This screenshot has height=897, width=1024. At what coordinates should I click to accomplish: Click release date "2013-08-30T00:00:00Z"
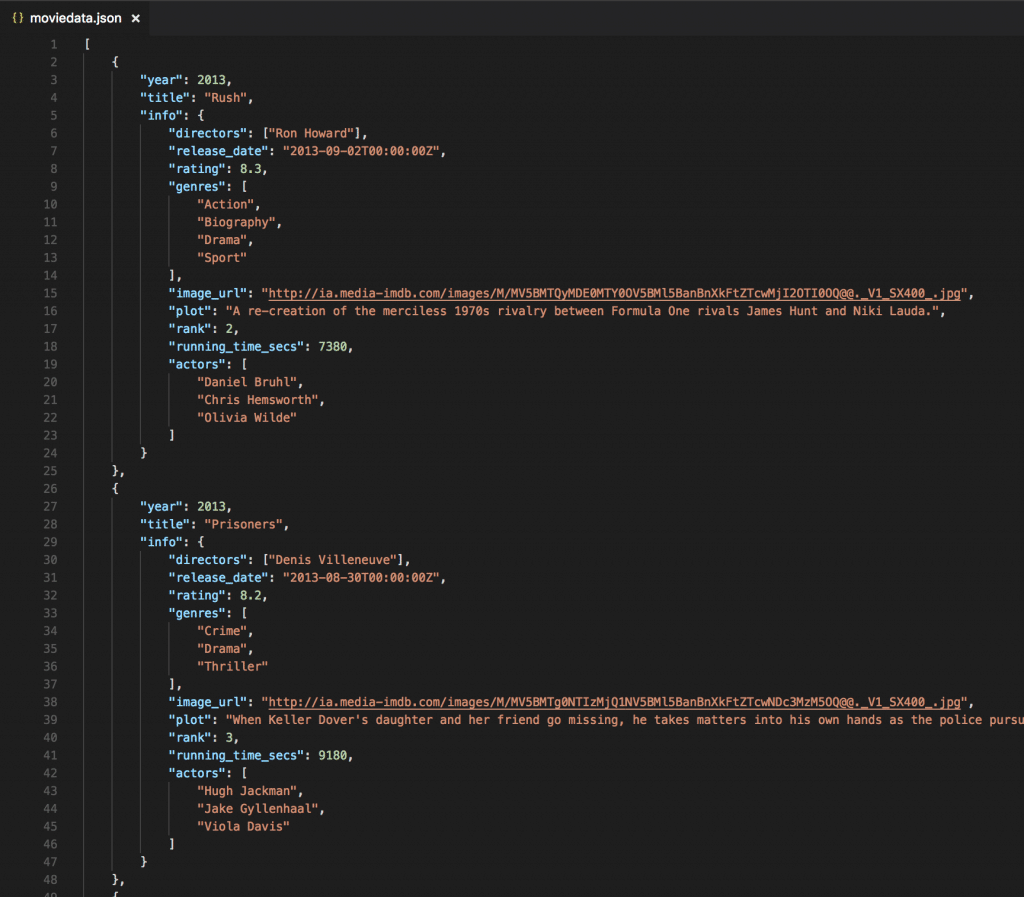coord(361,578)
